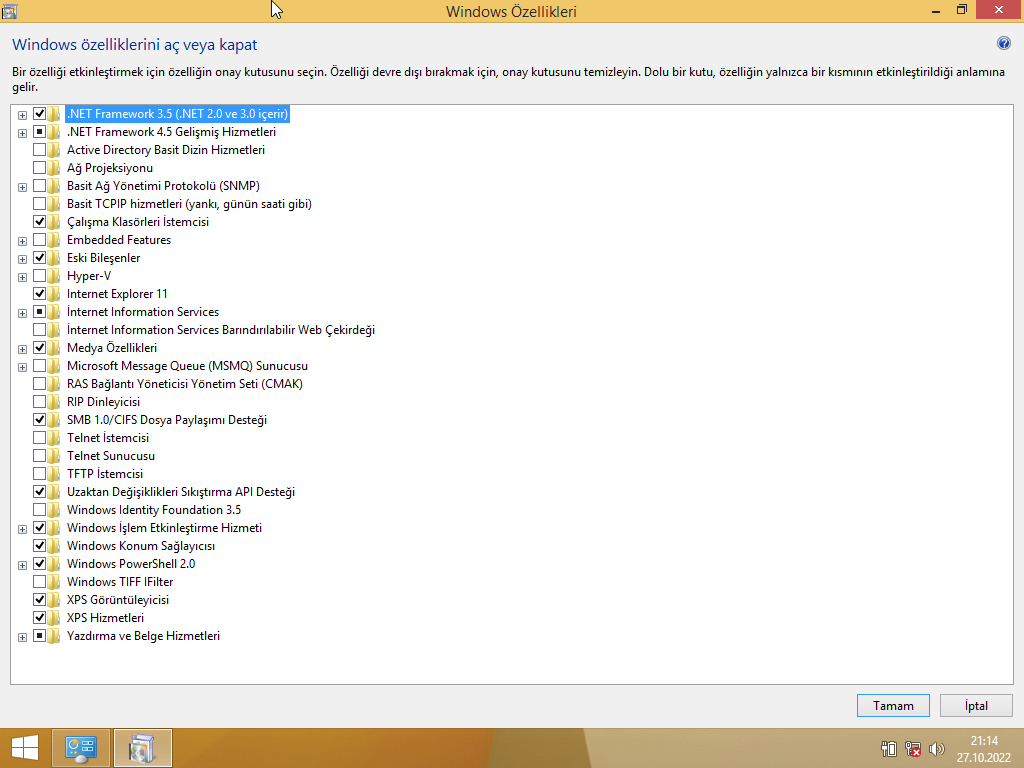Click the folder icon beside Telnet Sunucusu

[54, 456]
